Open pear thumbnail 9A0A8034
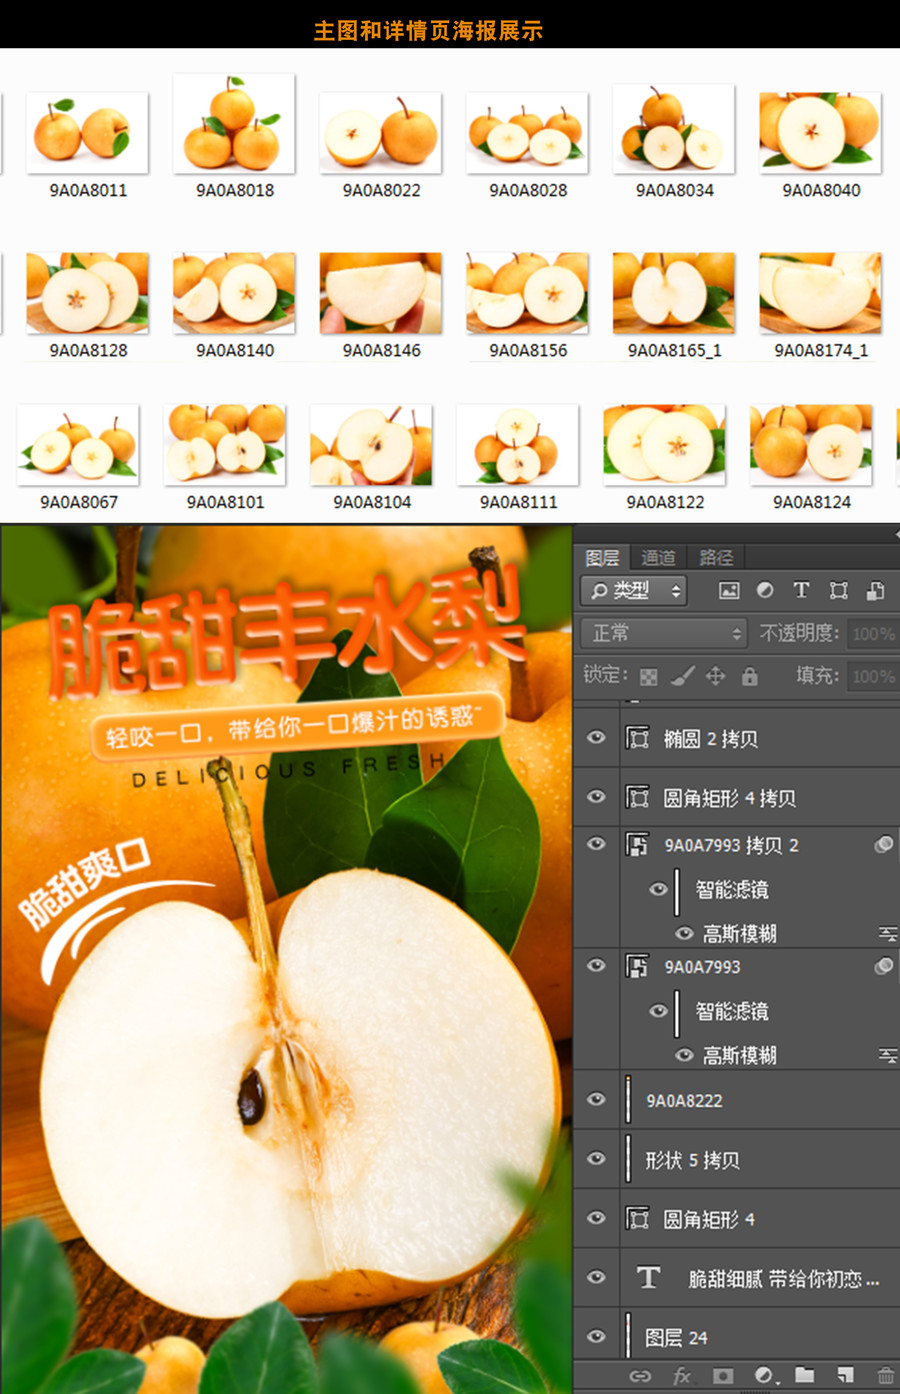 pos(674,128)
